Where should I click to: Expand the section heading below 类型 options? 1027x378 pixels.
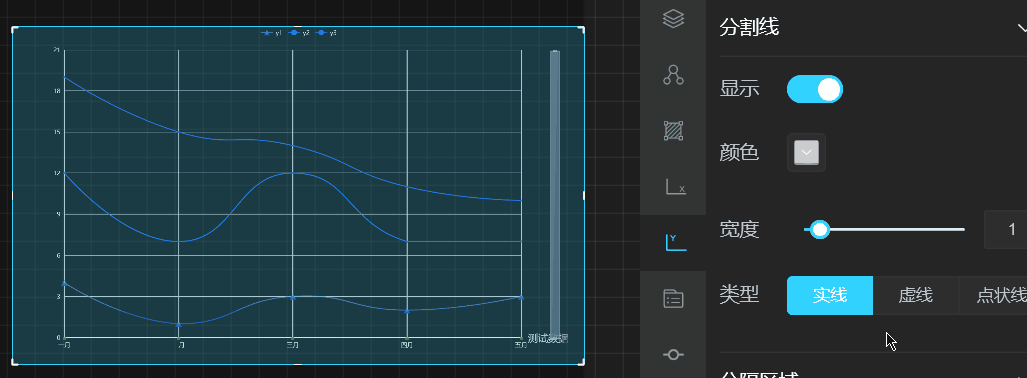[760, 375]
